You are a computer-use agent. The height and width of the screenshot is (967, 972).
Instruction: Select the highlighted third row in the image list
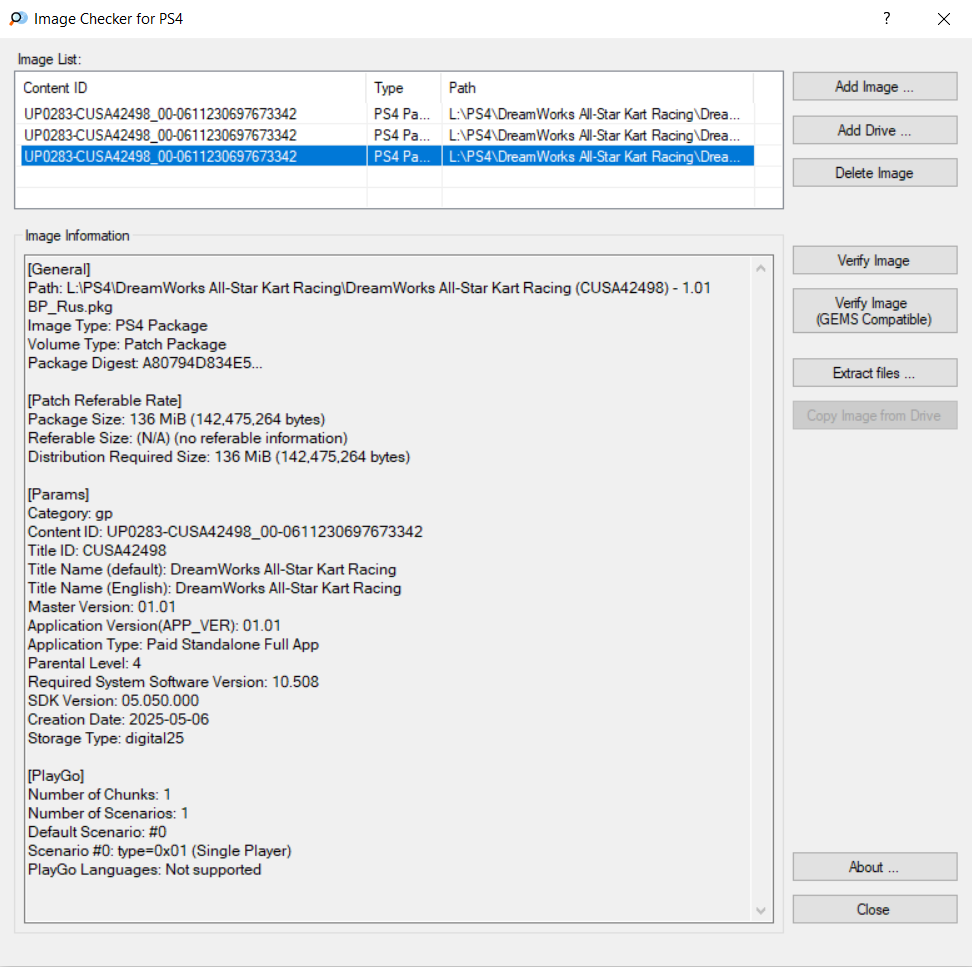coord(387,156)
